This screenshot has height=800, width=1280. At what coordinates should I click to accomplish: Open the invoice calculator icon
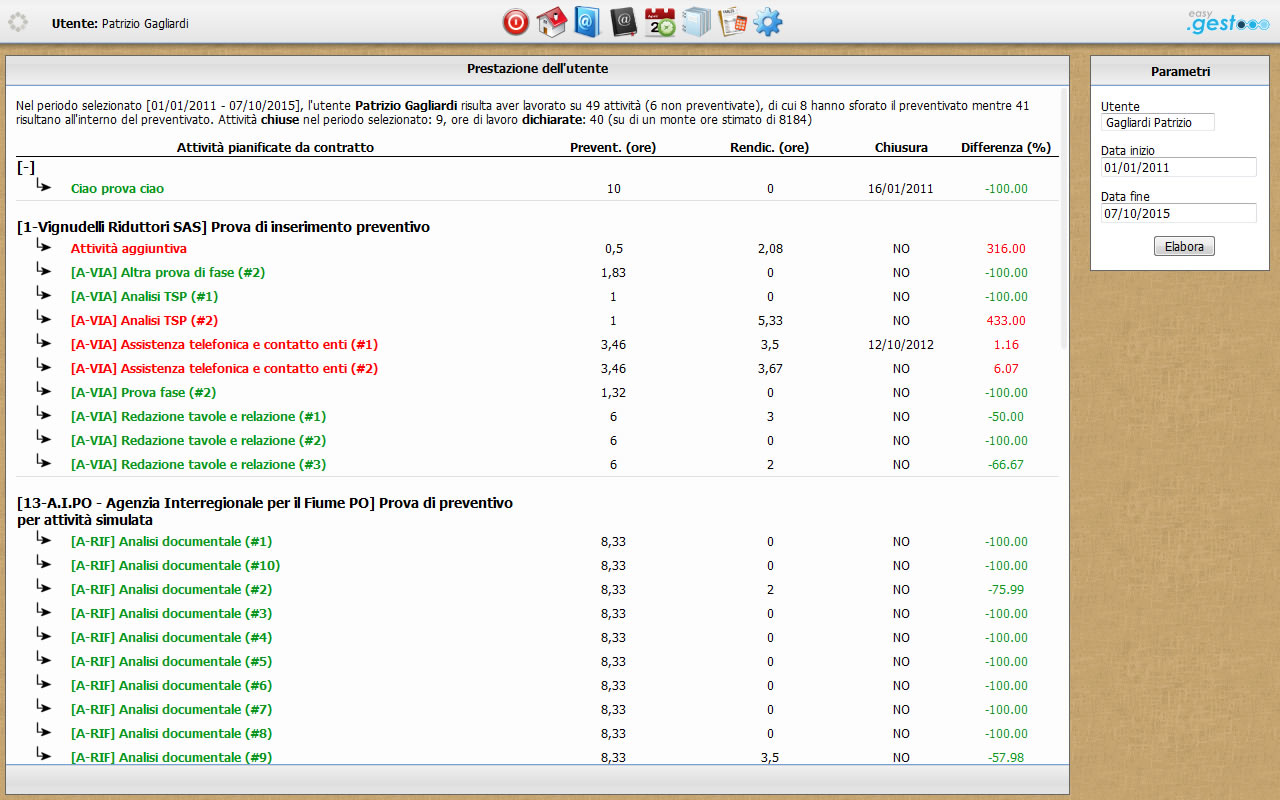732,22
